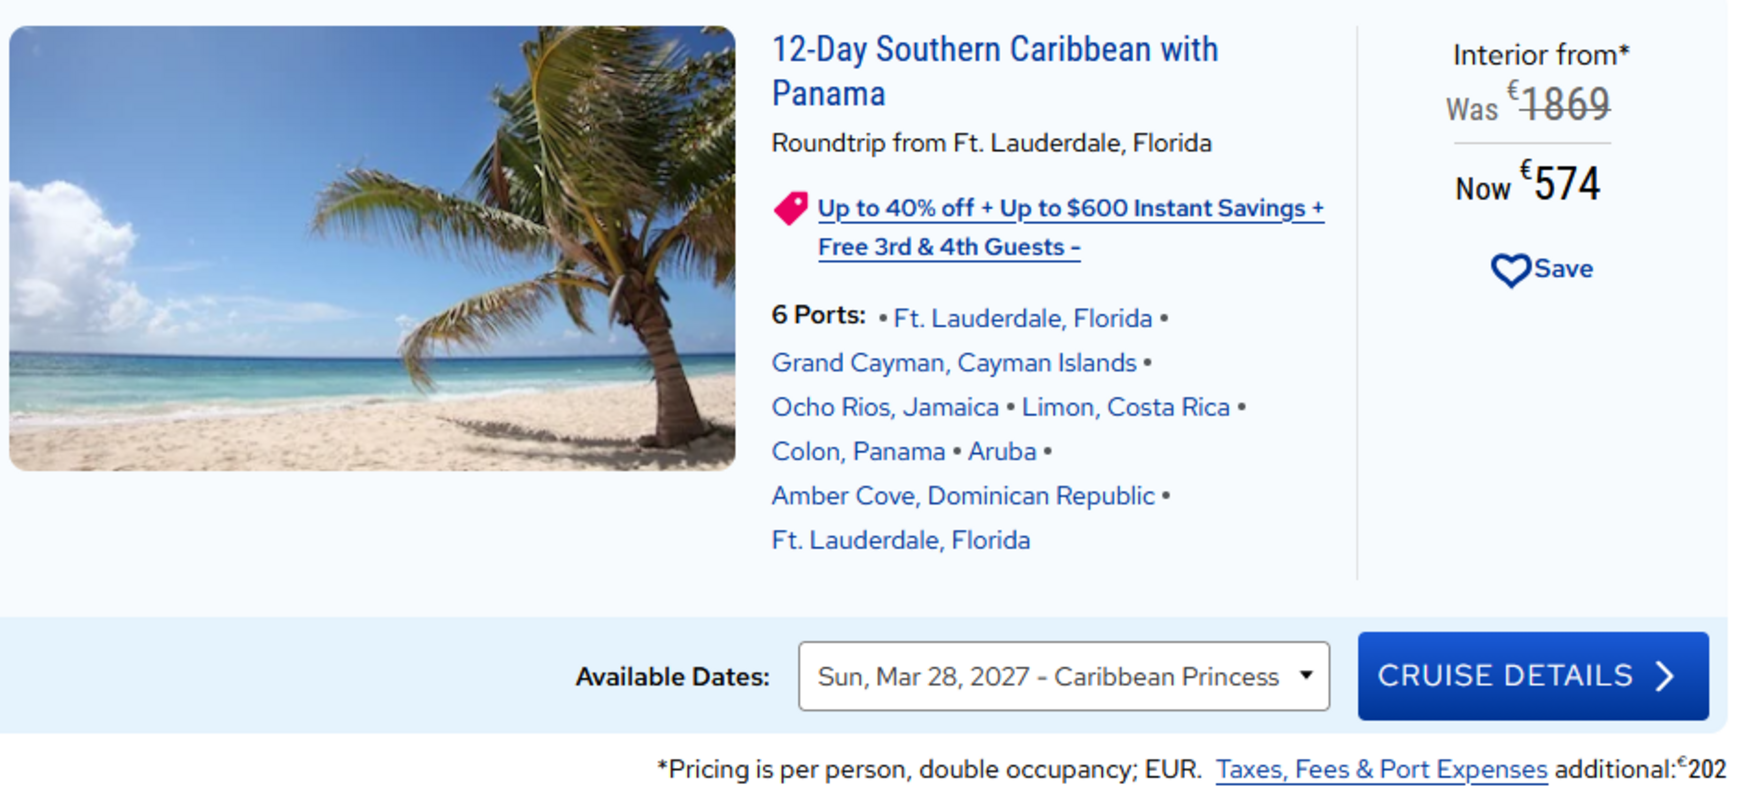The width and height of the screenshot is (1737, 800).
Task: Select Amber Cove, Dominican Republic port
Action: (963, 496)
